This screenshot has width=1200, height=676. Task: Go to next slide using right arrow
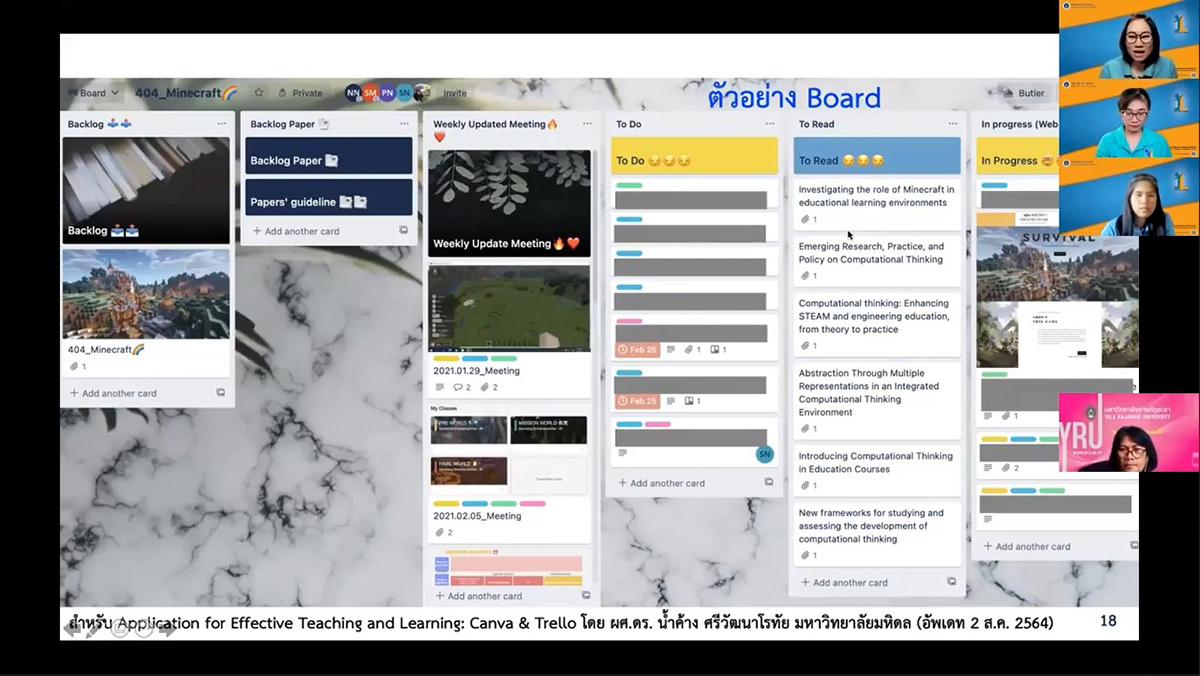point(167,629)
